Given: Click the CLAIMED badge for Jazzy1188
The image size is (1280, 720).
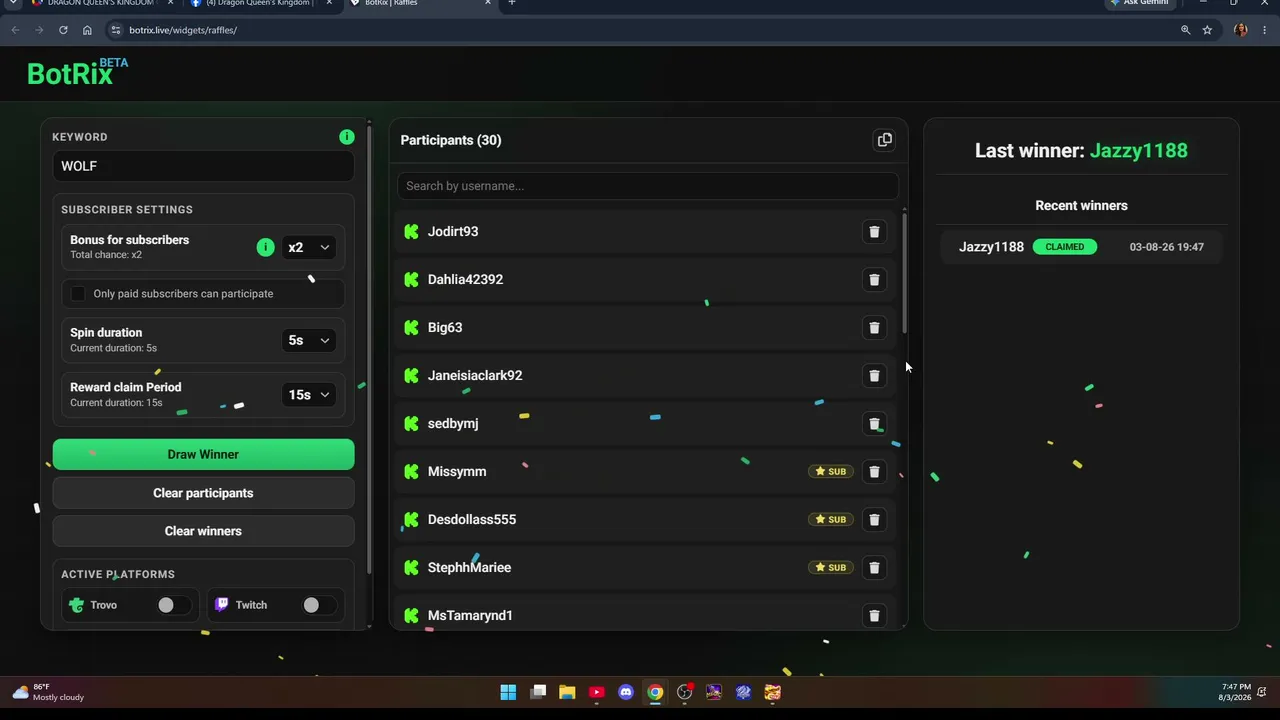Looking at the screenshot, I should [x=1065, y=247].
